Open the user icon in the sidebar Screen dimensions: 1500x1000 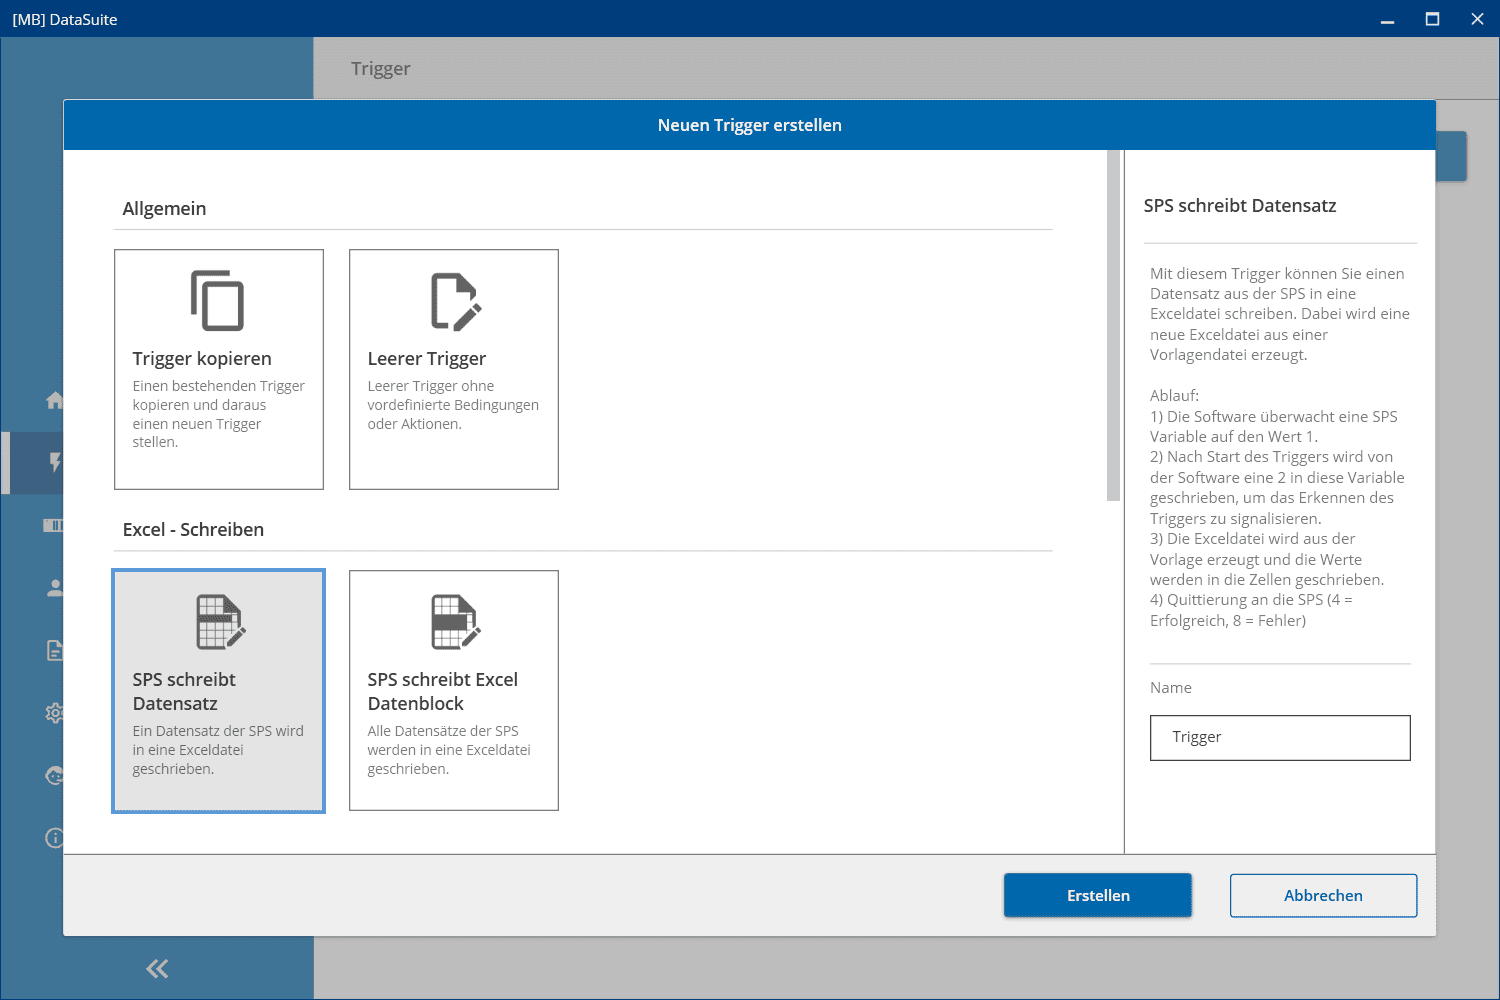(x=55, y=588)
